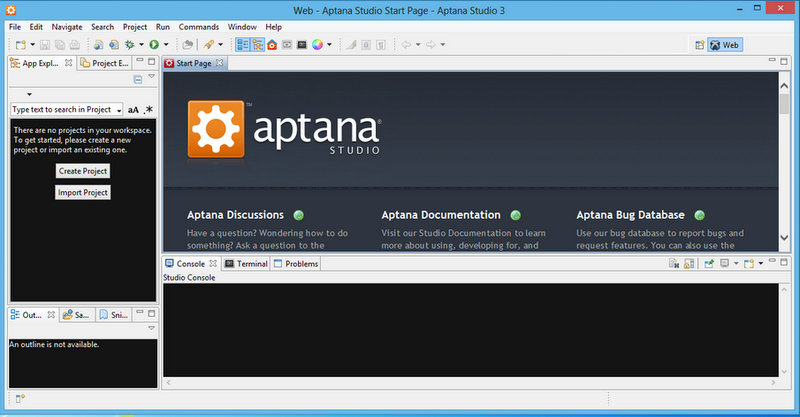
Task: Open the Commands menu
Action: pyautogui.click(x=198, y=27)
